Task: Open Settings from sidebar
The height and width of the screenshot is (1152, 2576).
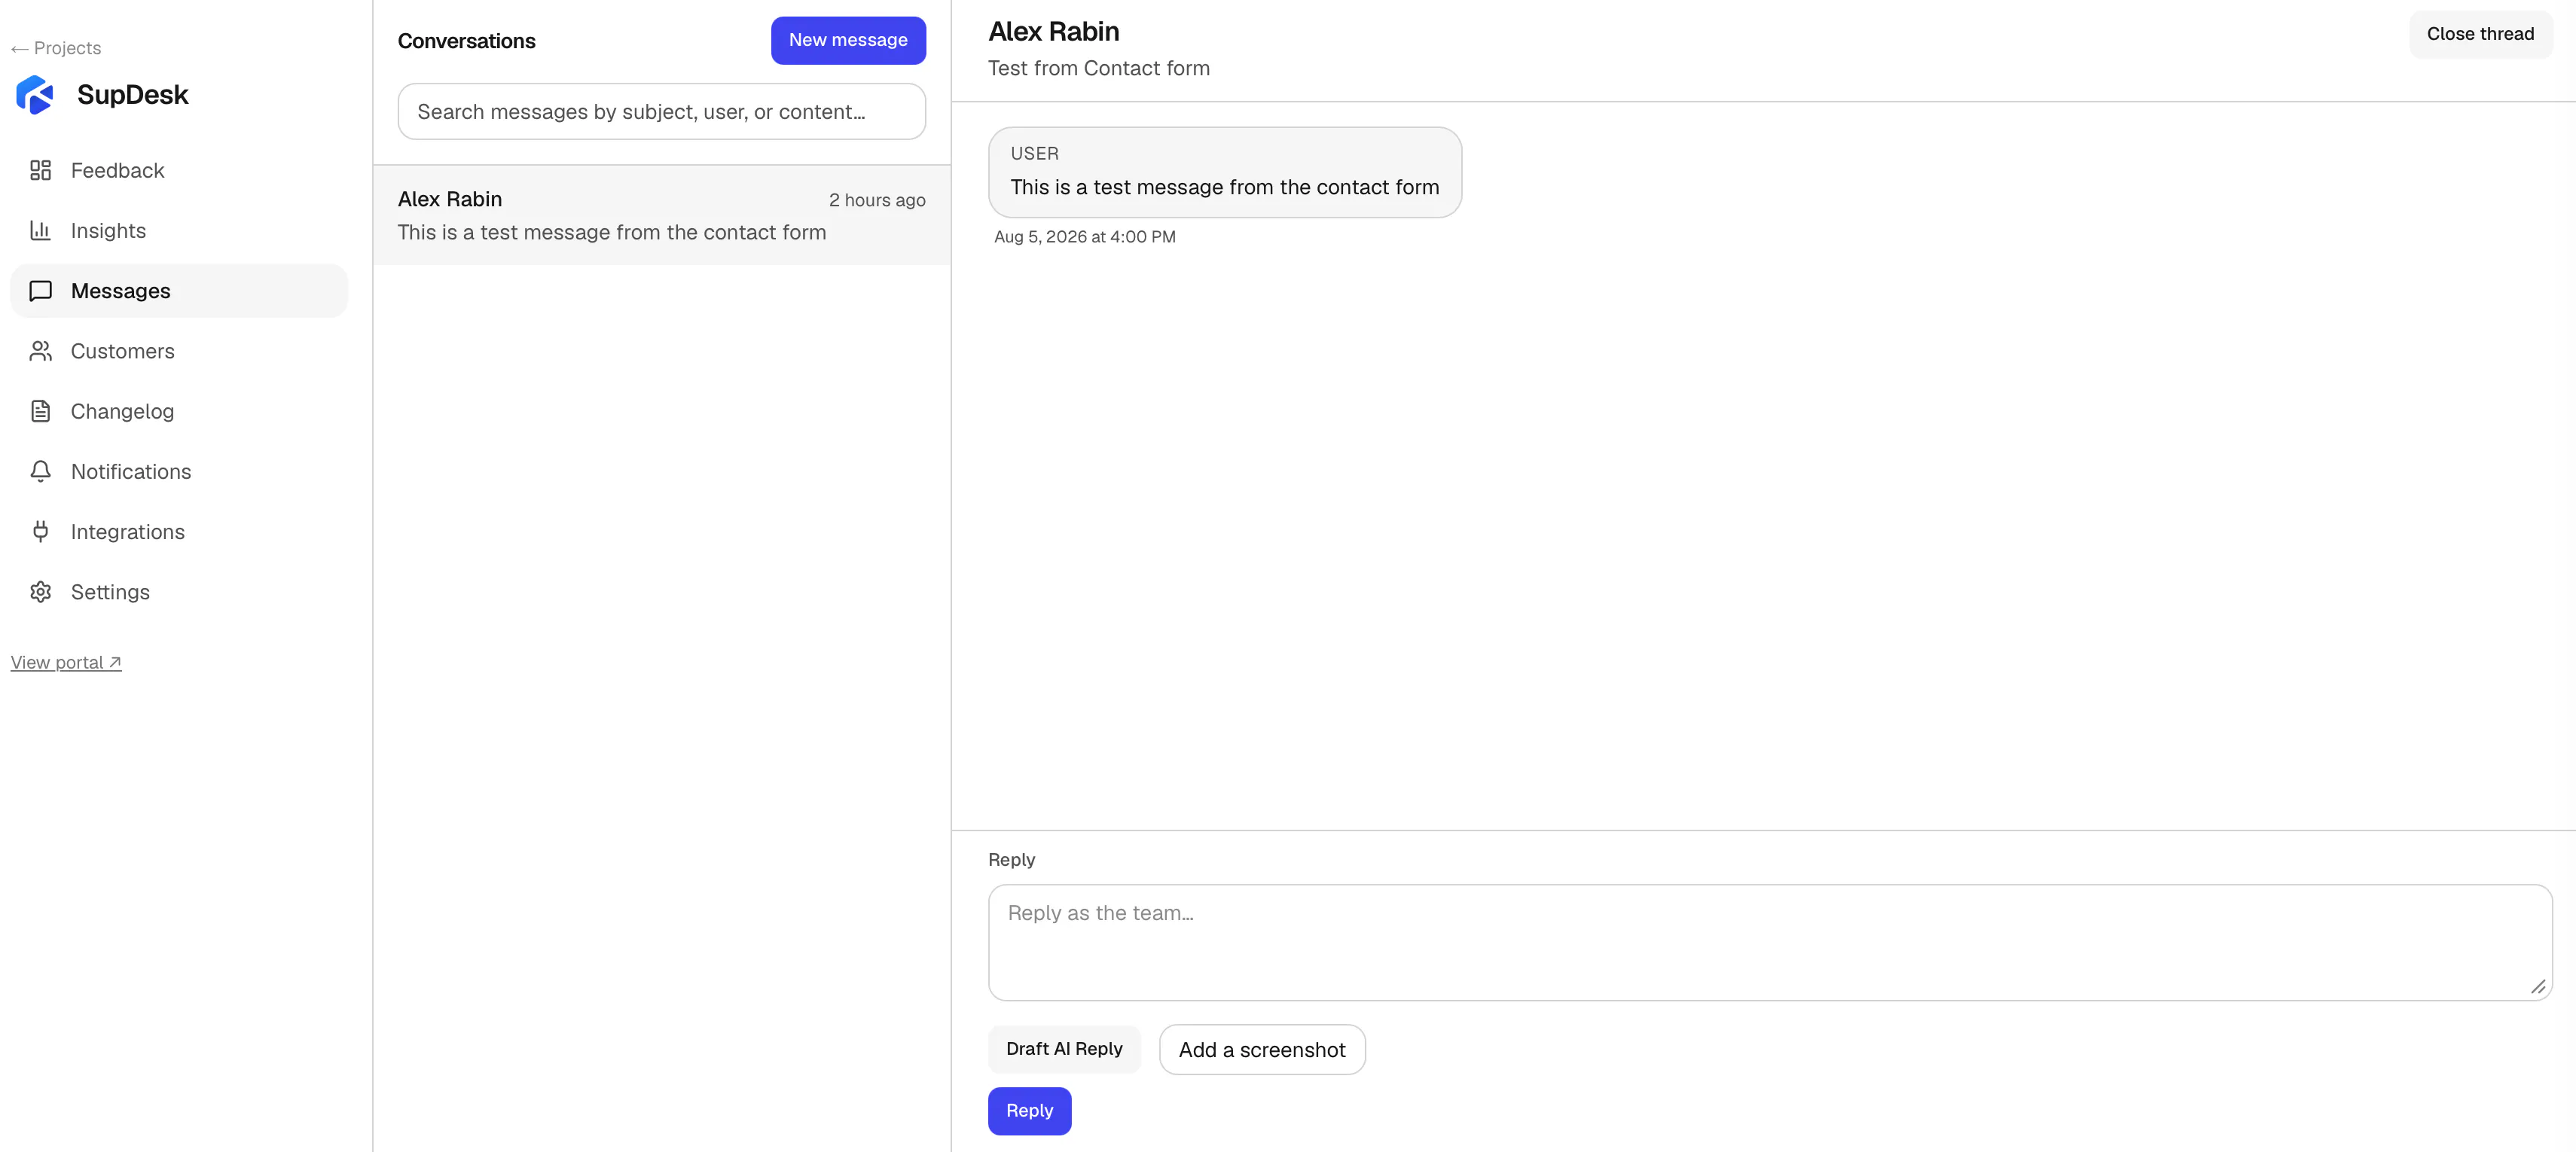Action: pyautogui.click(x=179, y=592)
